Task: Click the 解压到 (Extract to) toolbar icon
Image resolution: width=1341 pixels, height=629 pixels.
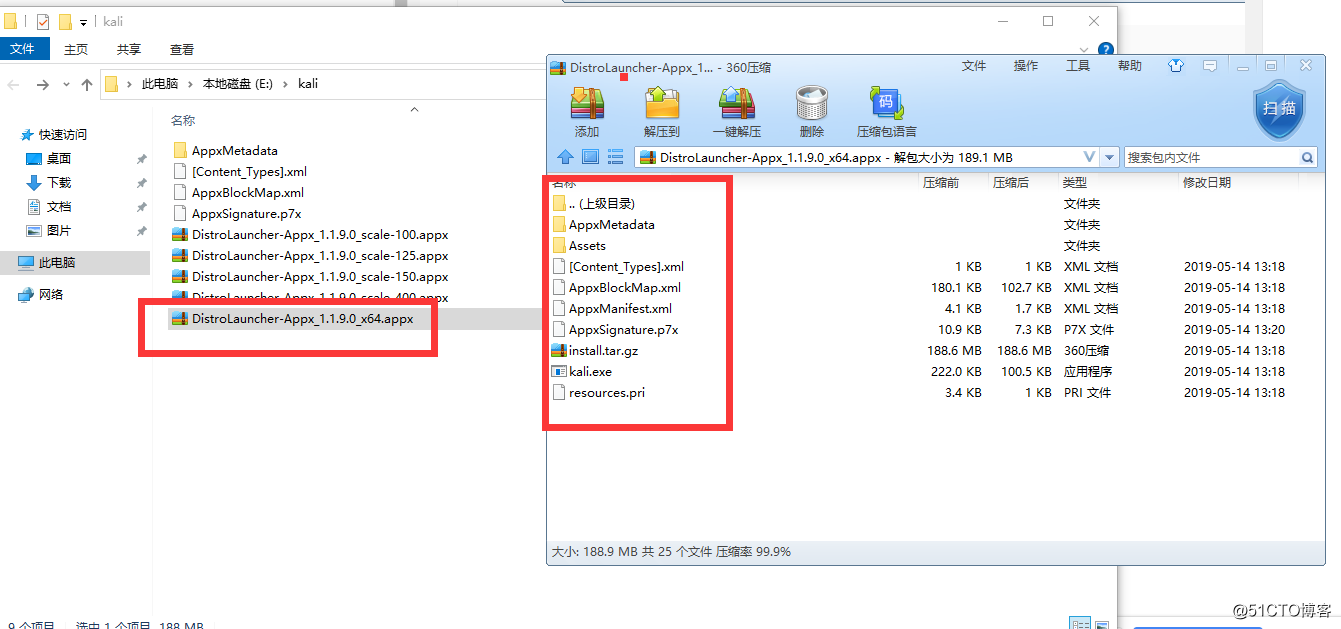Action: [x=662, y=104]
